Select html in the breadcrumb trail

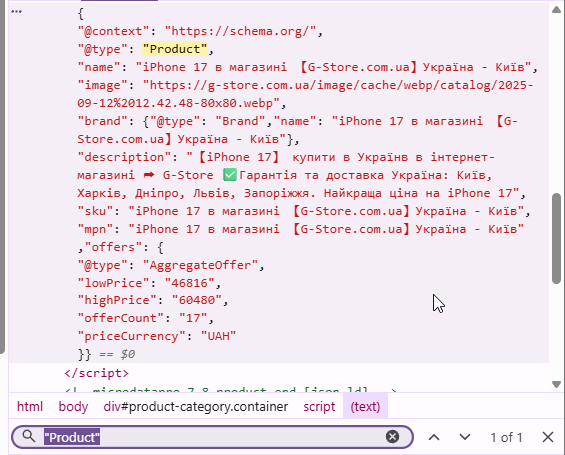click(30, 407)
